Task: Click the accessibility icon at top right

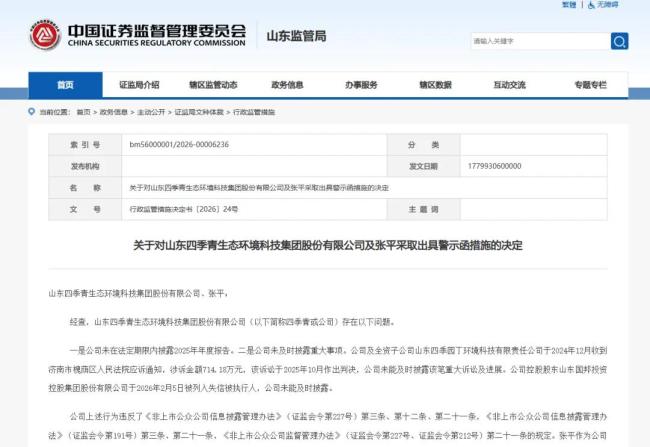Action: pyautogui.click(x=591, y=5)
